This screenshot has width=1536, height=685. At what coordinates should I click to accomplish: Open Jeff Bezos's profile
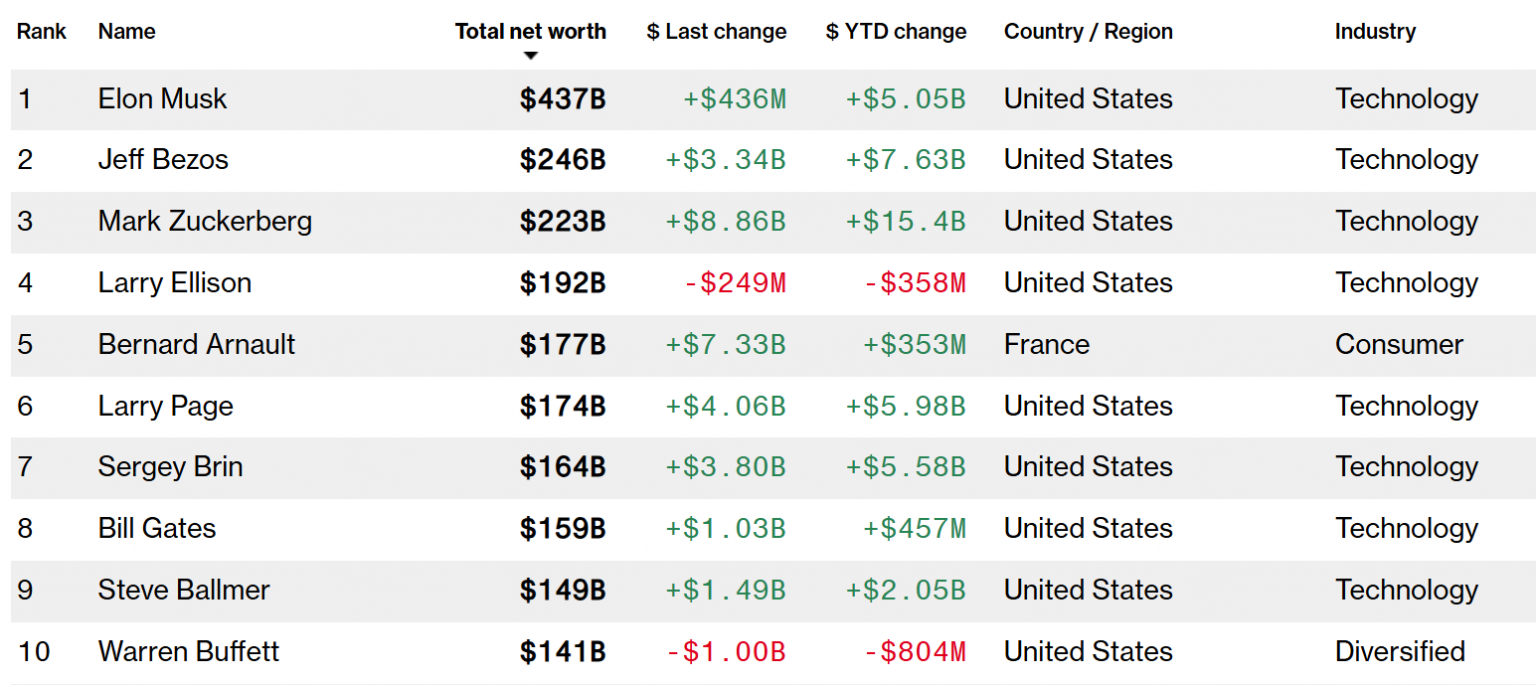163,160
